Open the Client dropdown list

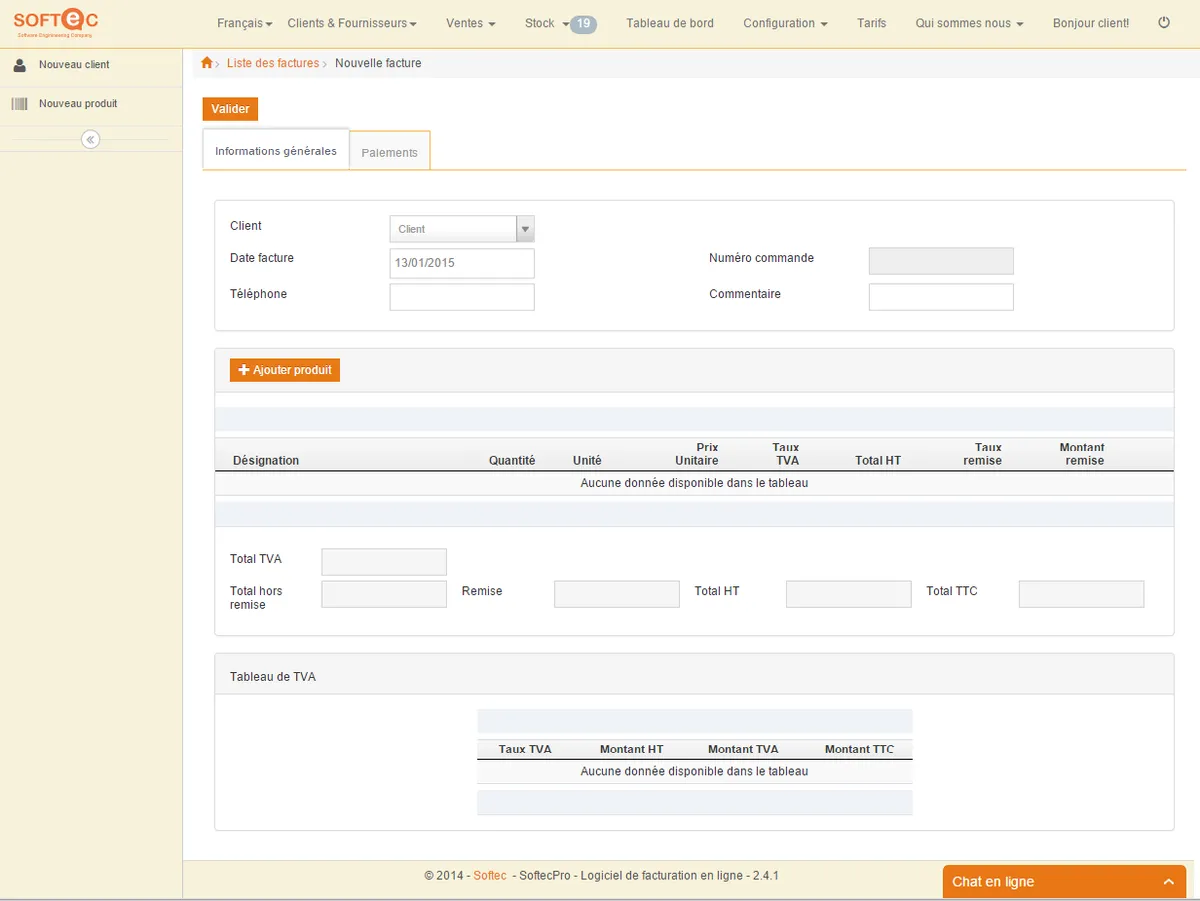point(525,229)
